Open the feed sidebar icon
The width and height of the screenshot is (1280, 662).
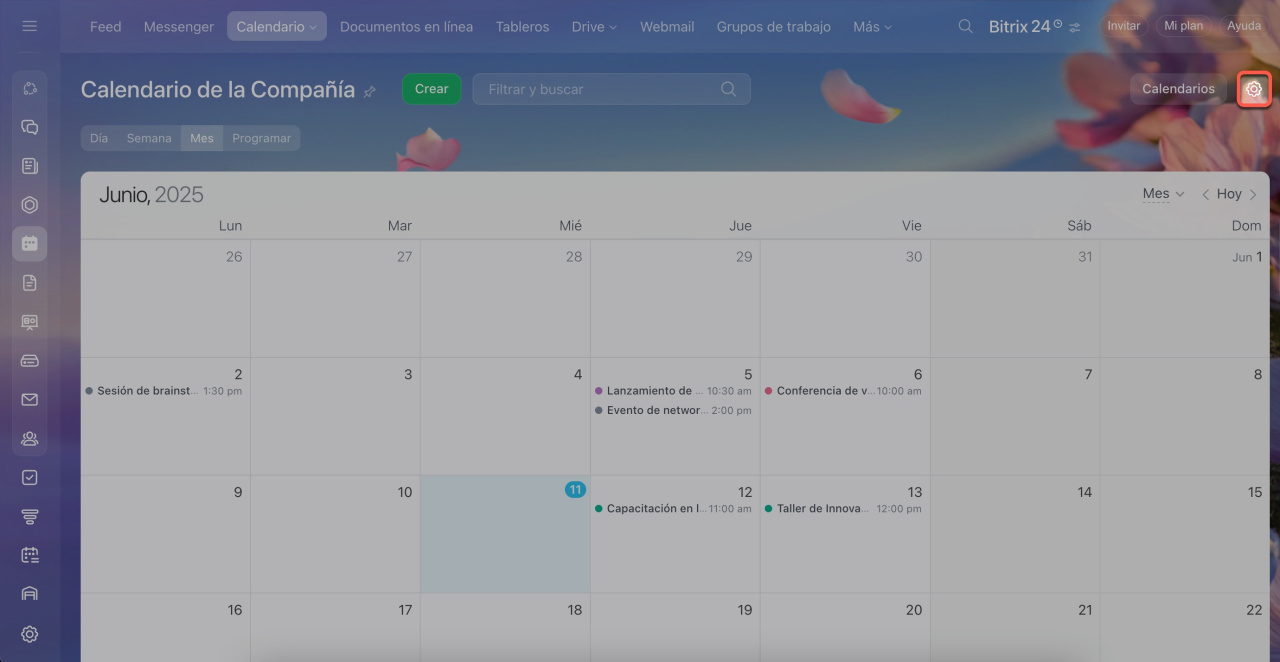[x=29, y=166]
